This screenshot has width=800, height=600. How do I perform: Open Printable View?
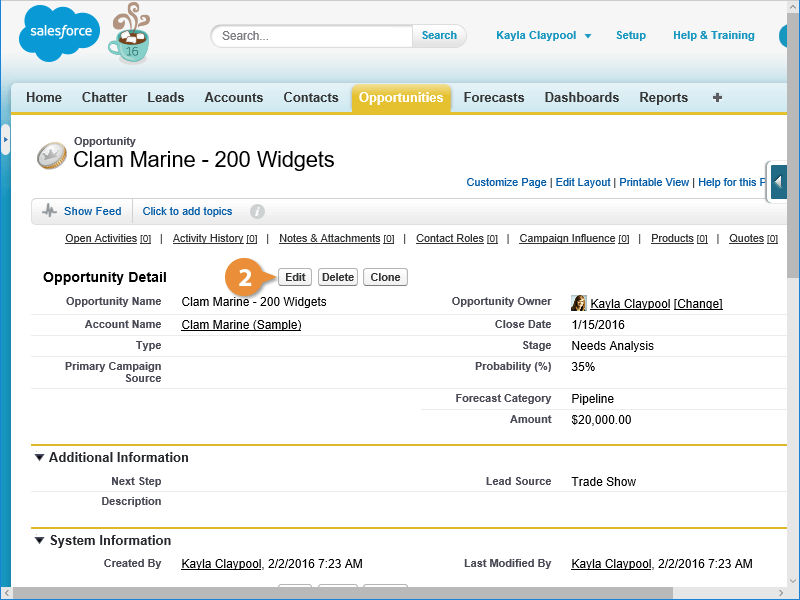654,182
